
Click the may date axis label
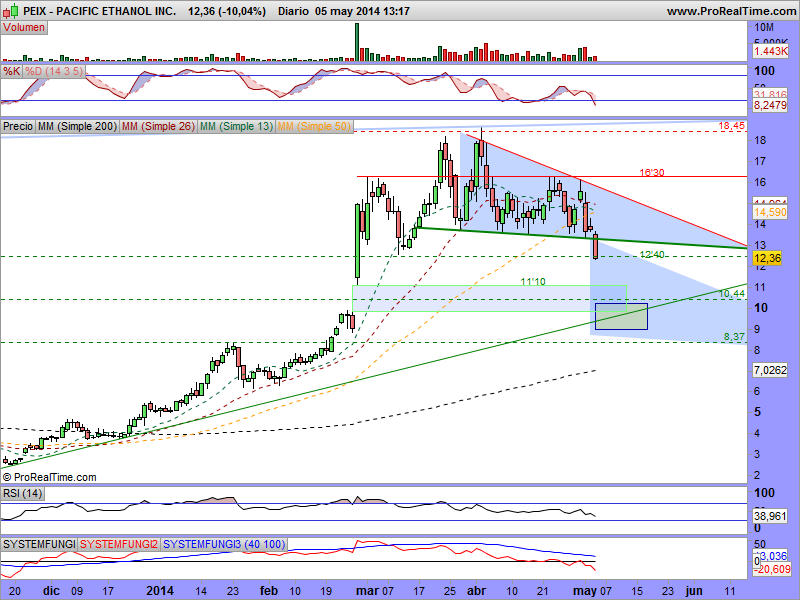(x=585, y=591)
